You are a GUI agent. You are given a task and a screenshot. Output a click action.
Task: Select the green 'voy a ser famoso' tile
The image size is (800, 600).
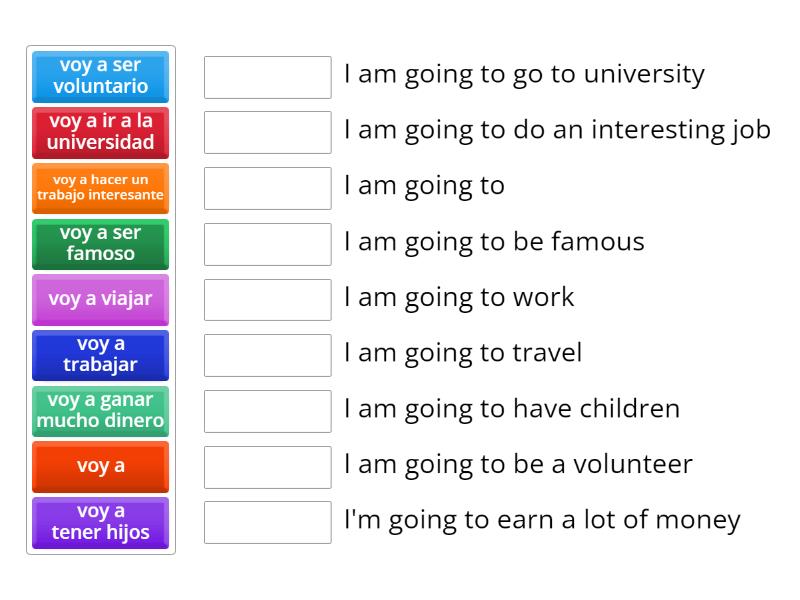pyautogui.click(x=100, y=243)
